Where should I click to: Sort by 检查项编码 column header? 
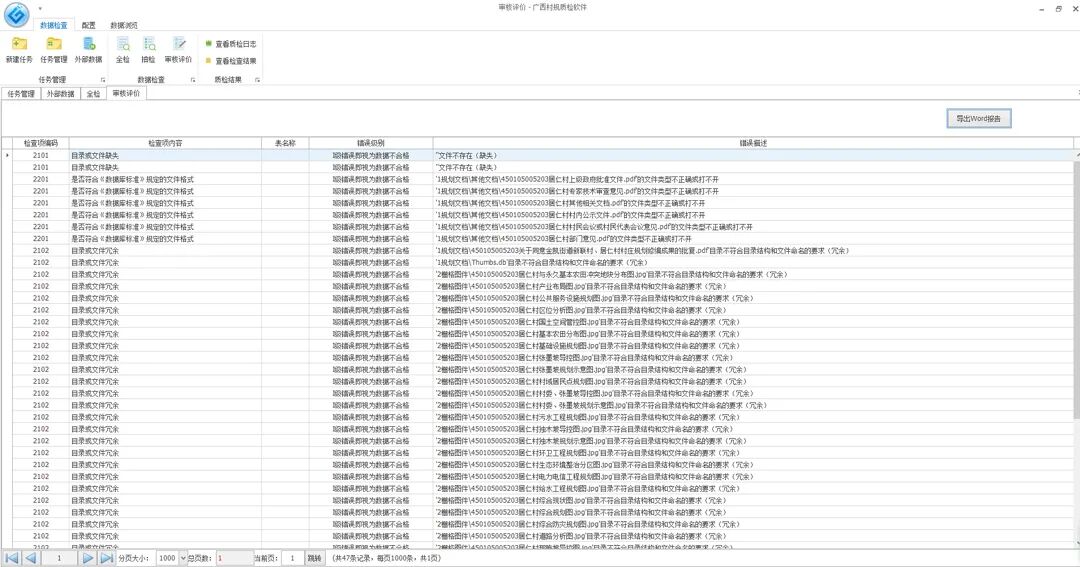[x=41, y=143]
